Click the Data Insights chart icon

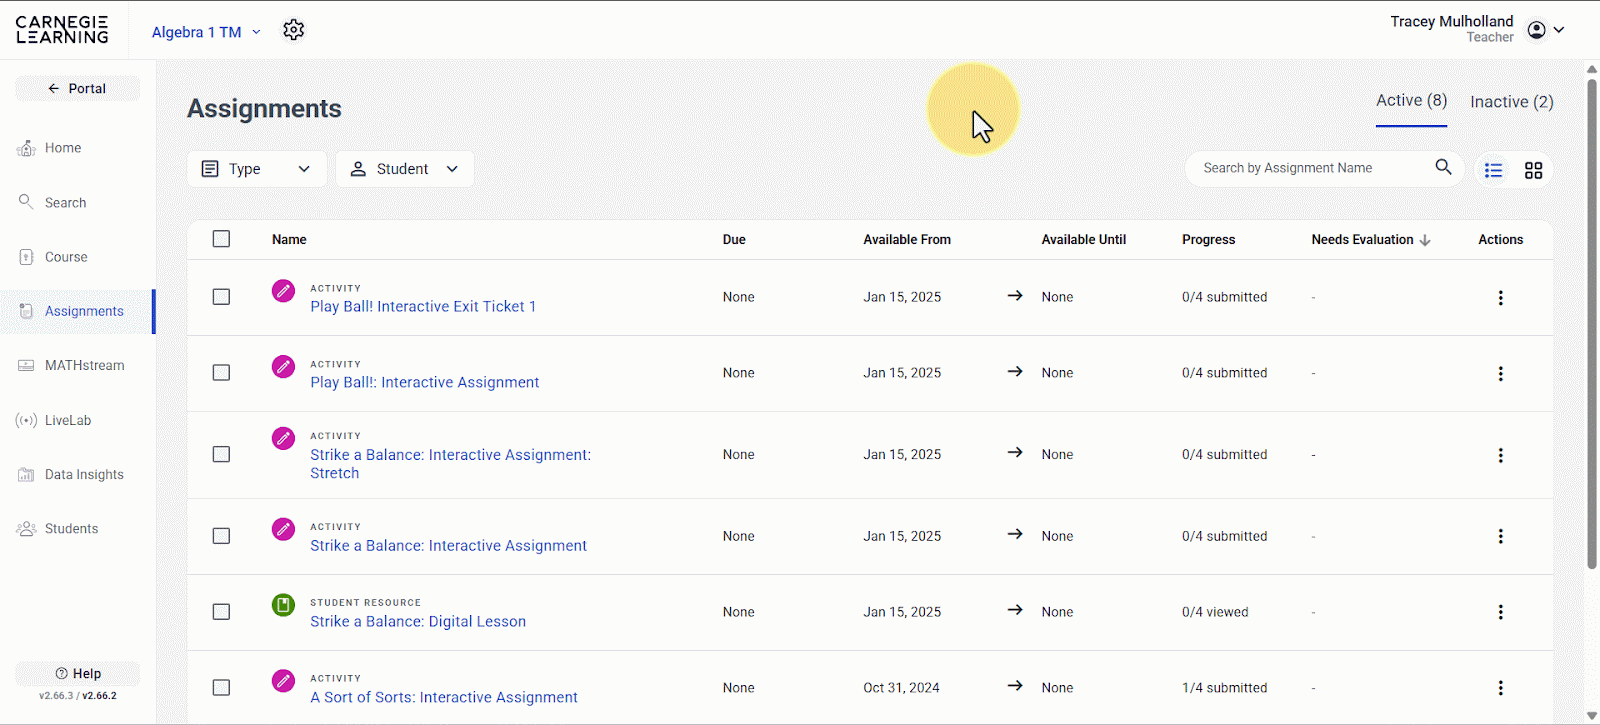[x=26, y=475]
